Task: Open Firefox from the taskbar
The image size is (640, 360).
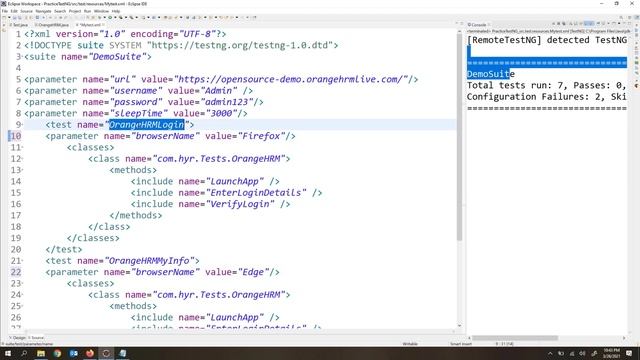Action: tap(90, 353)
